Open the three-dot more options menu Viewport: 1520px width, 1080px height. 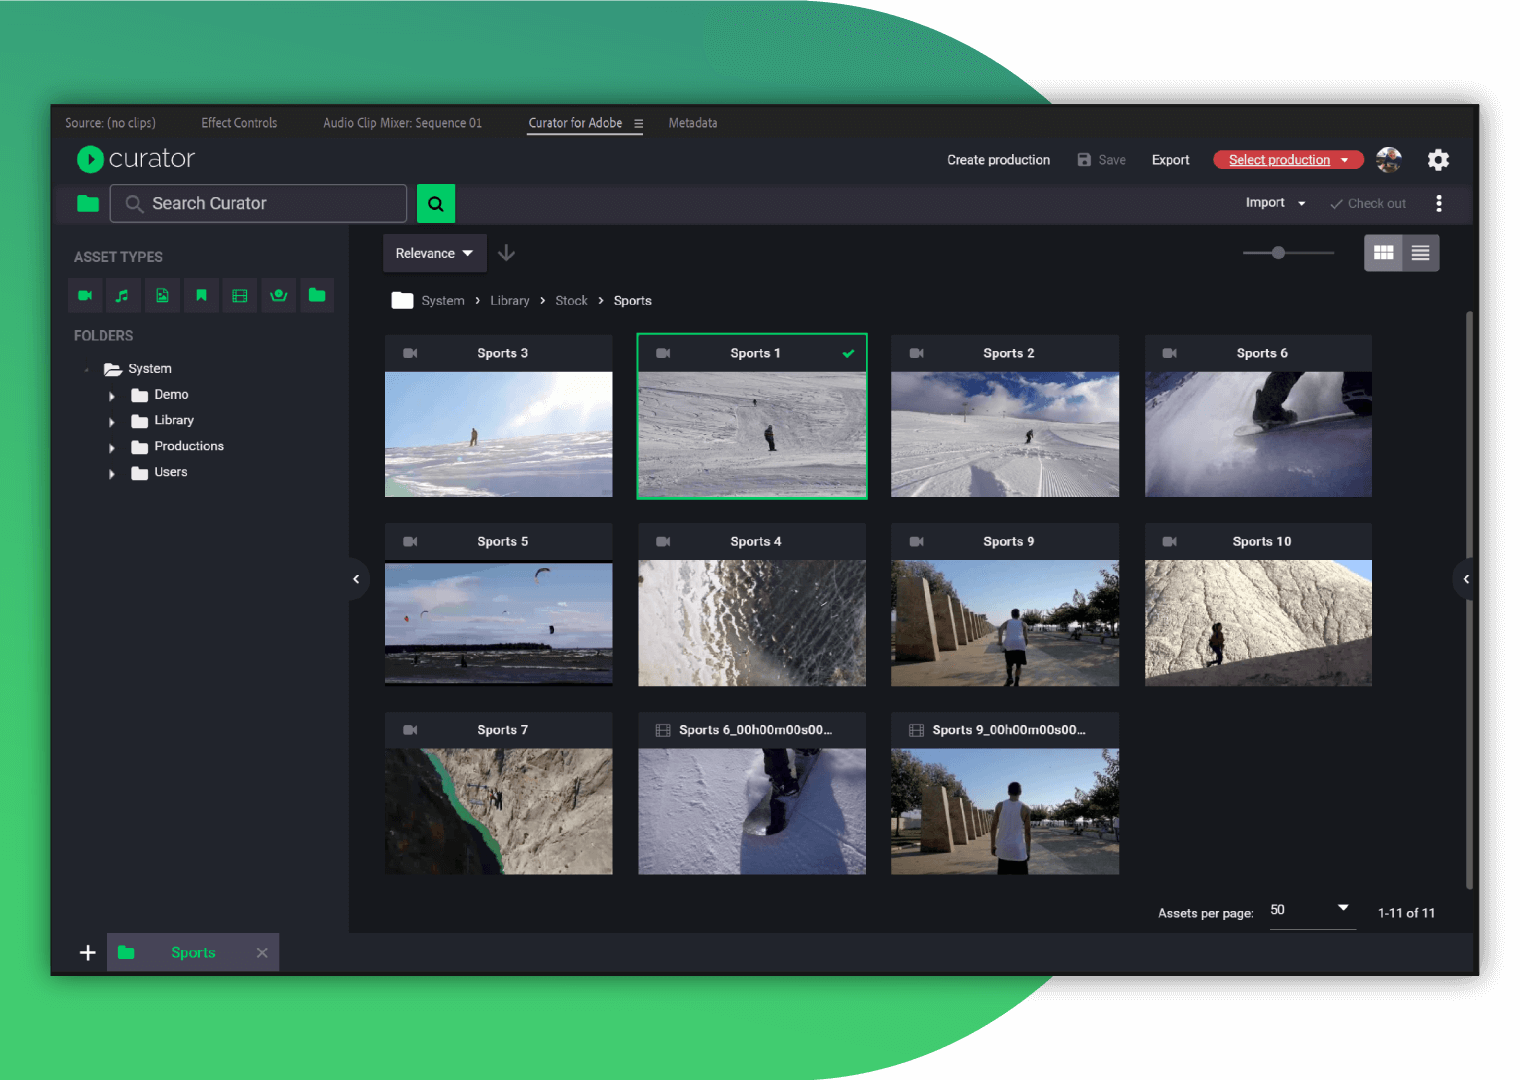(1439, 203)
